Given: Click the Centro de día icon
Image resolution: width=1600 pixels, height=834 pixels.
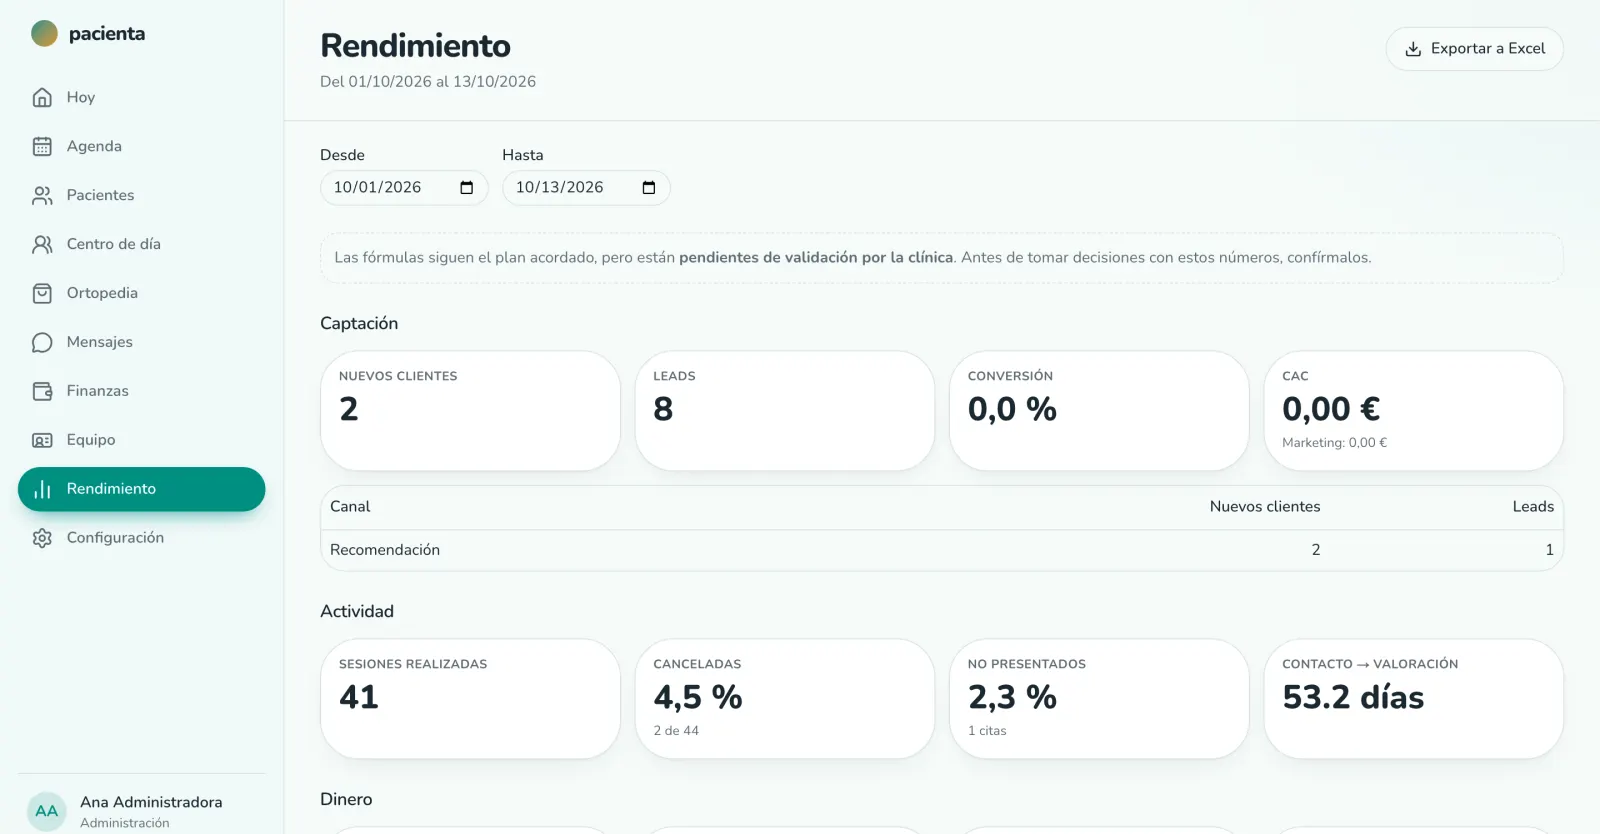Looking at the screenshot, I should click(42, 244).
